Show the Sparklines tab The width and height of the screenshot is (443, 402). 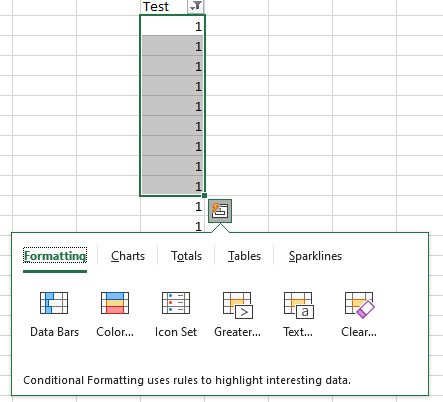(315, 256)
